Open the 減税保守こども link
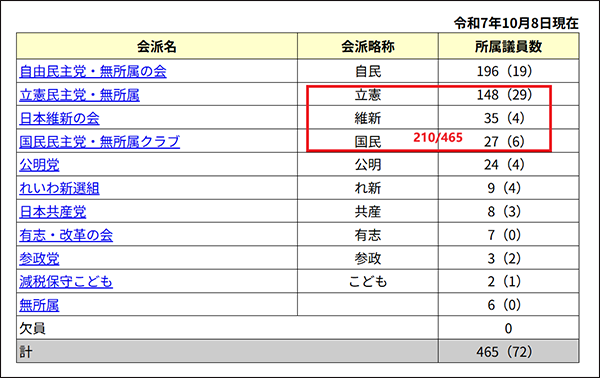The width and height of the screenshot is (600, 378). click(66, 282)
